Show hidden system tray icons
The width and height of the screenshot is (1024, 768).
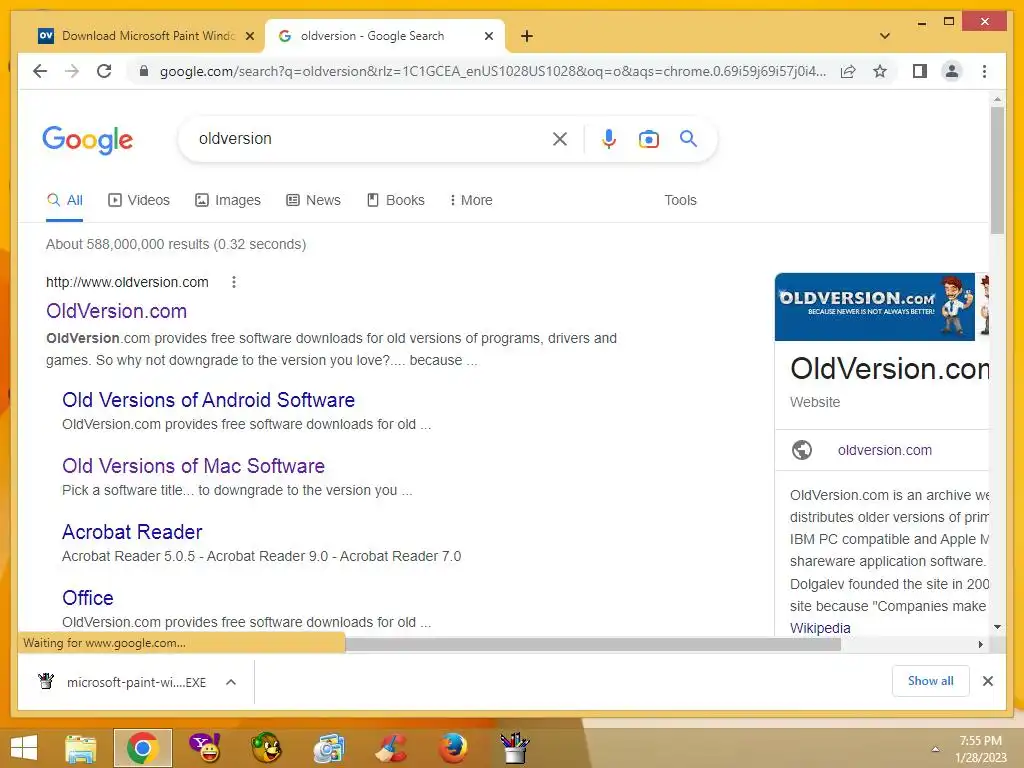[x=935, y=749]
